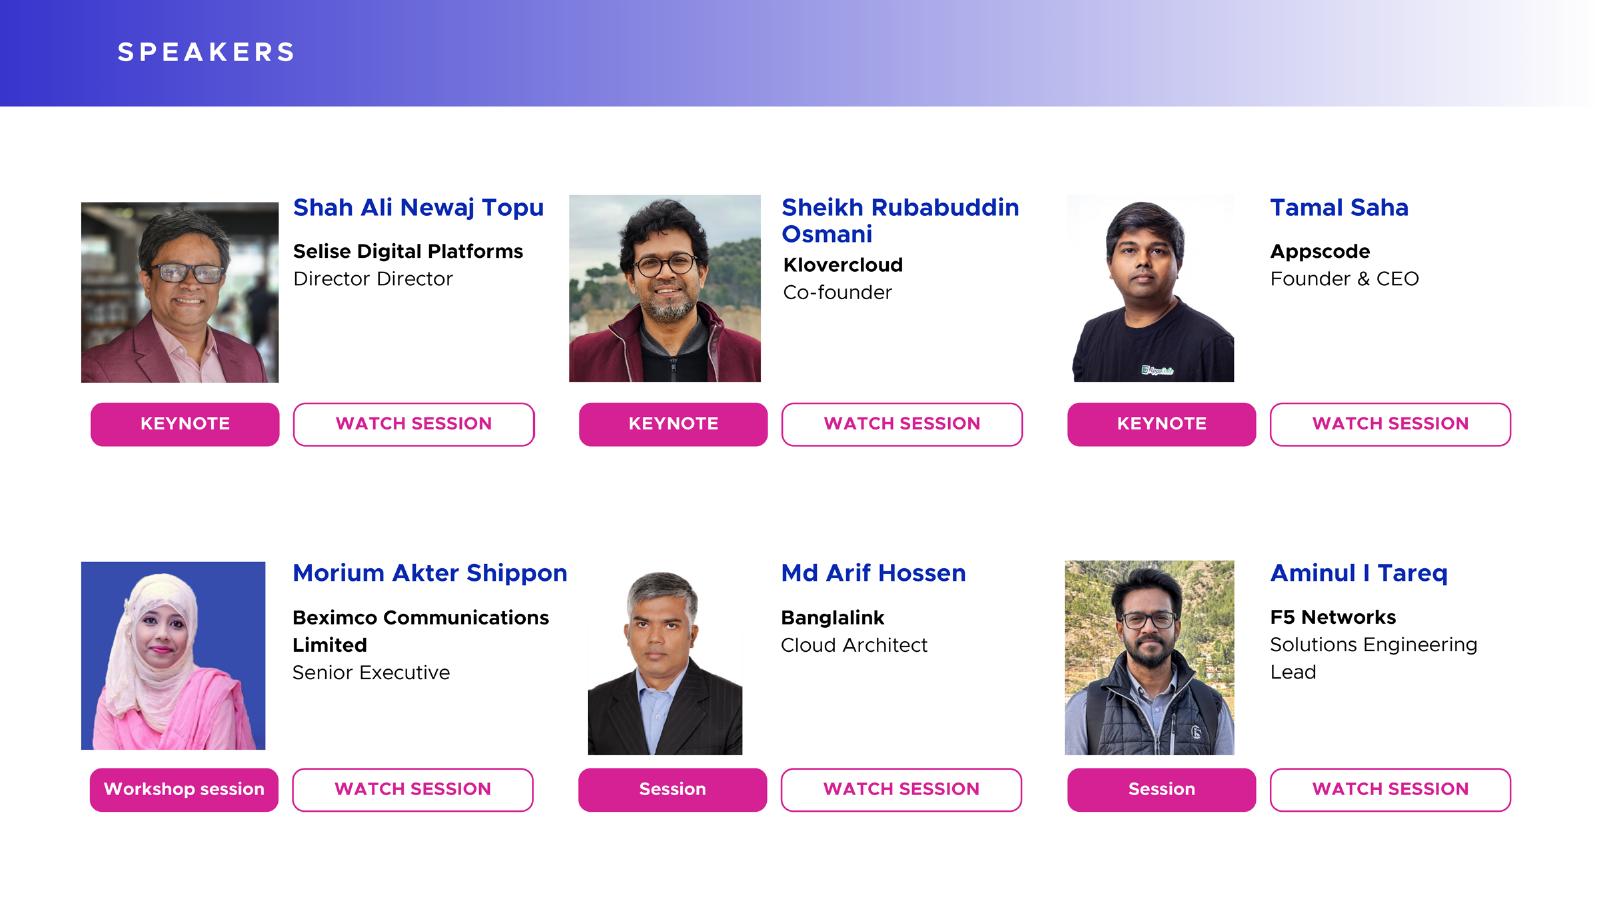Watch Sheikh Rubabuddin Osmani's session

[x=901, y=424]
